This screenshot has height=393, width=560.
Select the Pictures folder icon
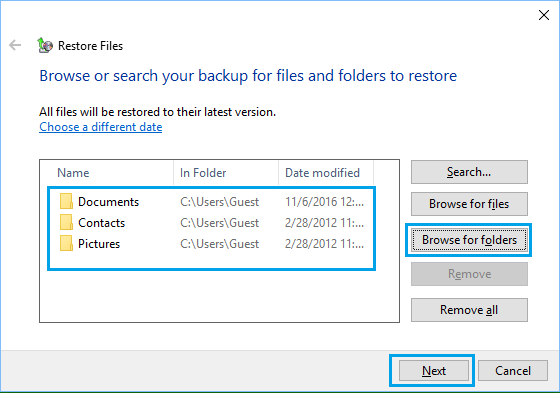(x=66, y=244)
